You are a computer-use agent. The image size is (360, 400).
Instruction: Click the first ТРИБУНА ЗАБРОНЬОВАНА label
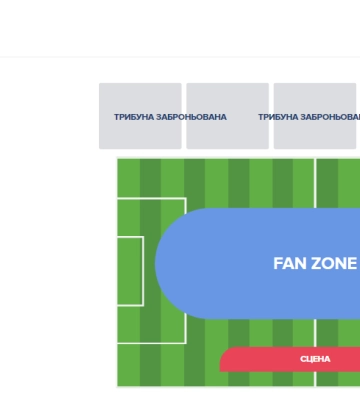[170, 117]
